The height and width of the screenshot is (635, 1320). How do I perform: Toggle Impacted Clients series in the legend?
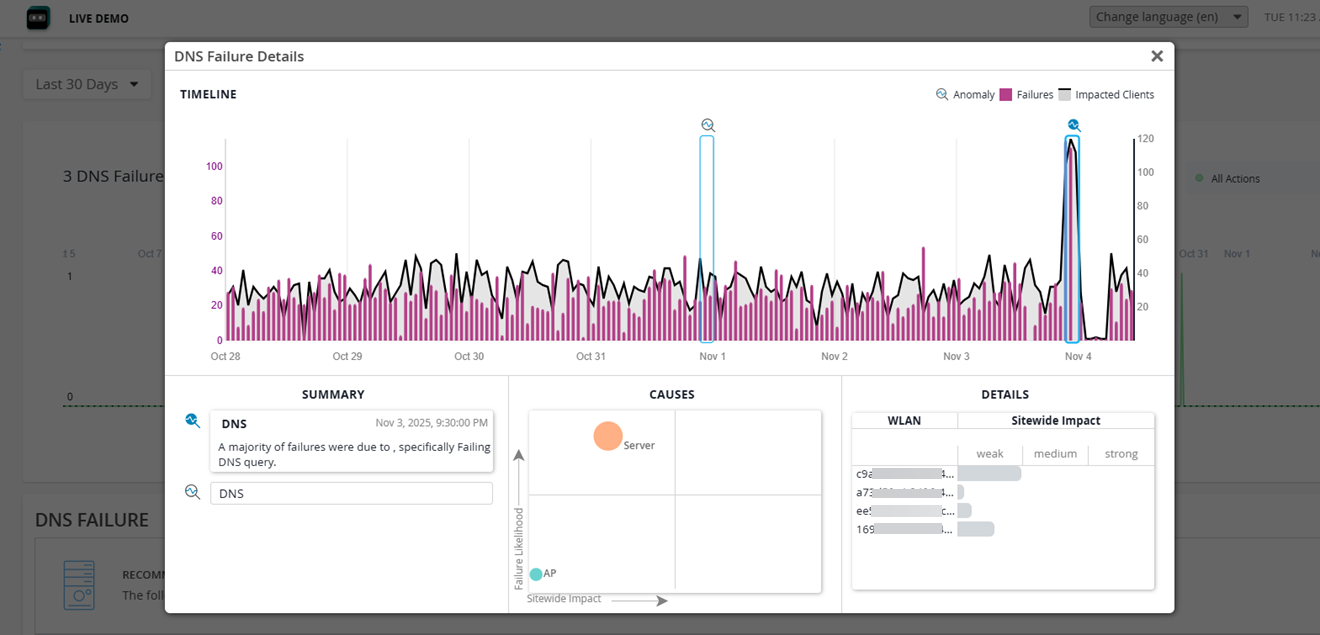tap(1106, 95)
